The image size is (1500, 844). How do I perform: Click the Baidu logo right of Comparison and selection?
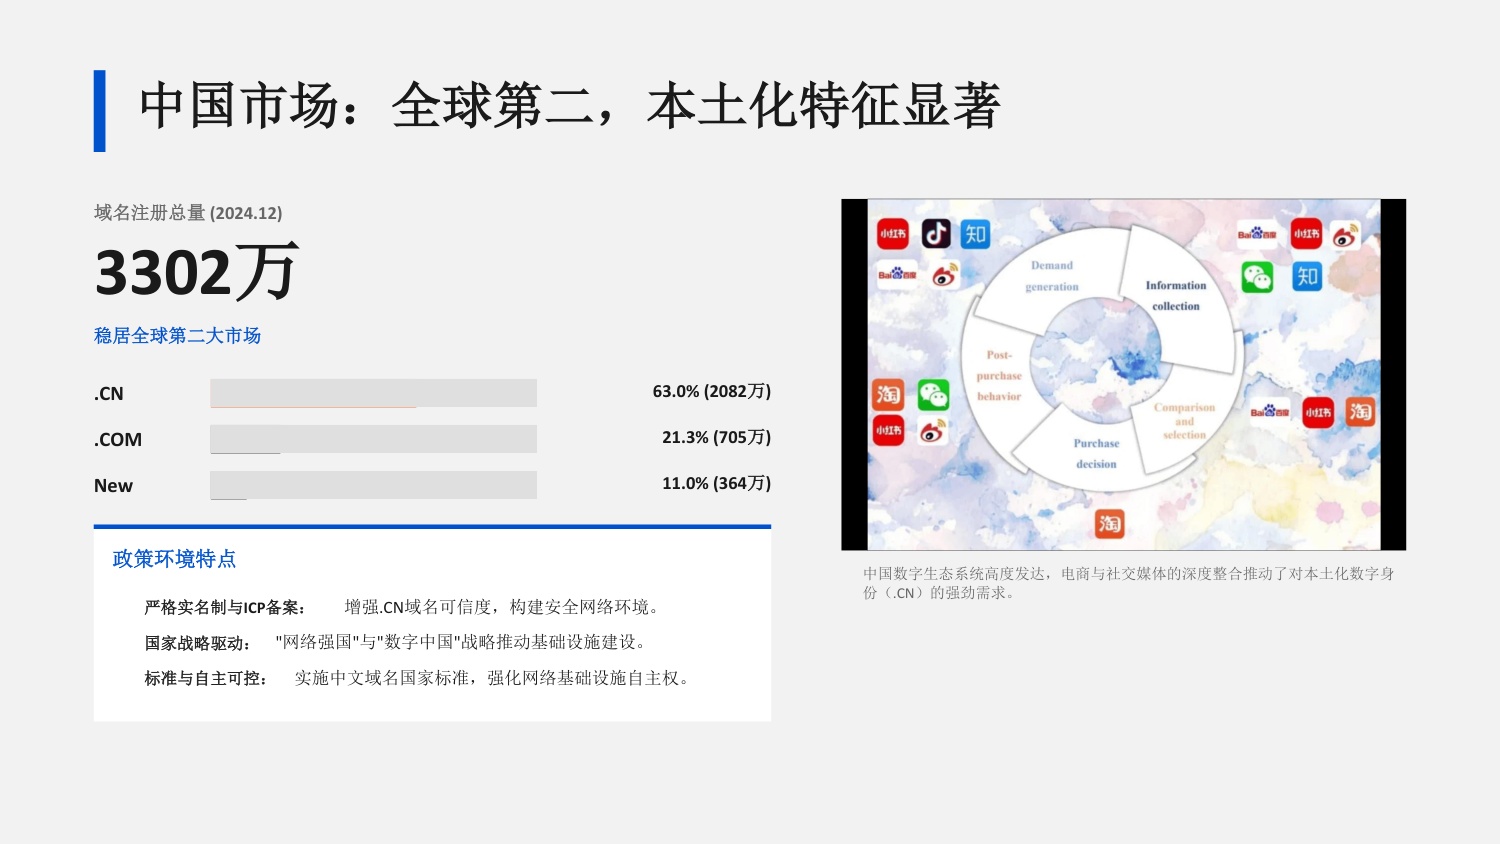(x=1270, y=412)
